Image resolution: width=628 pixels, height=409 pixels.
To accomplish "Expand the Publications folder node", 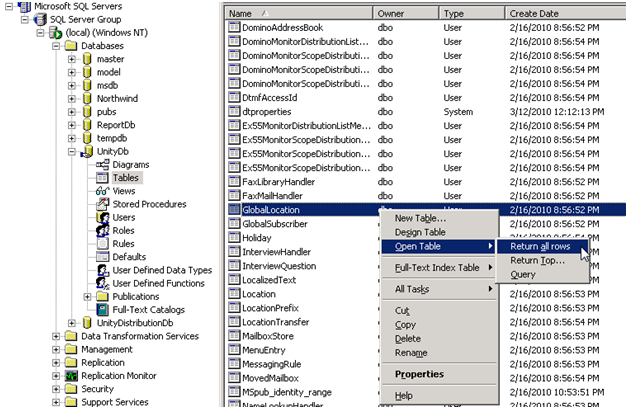I will coord(87,297).
